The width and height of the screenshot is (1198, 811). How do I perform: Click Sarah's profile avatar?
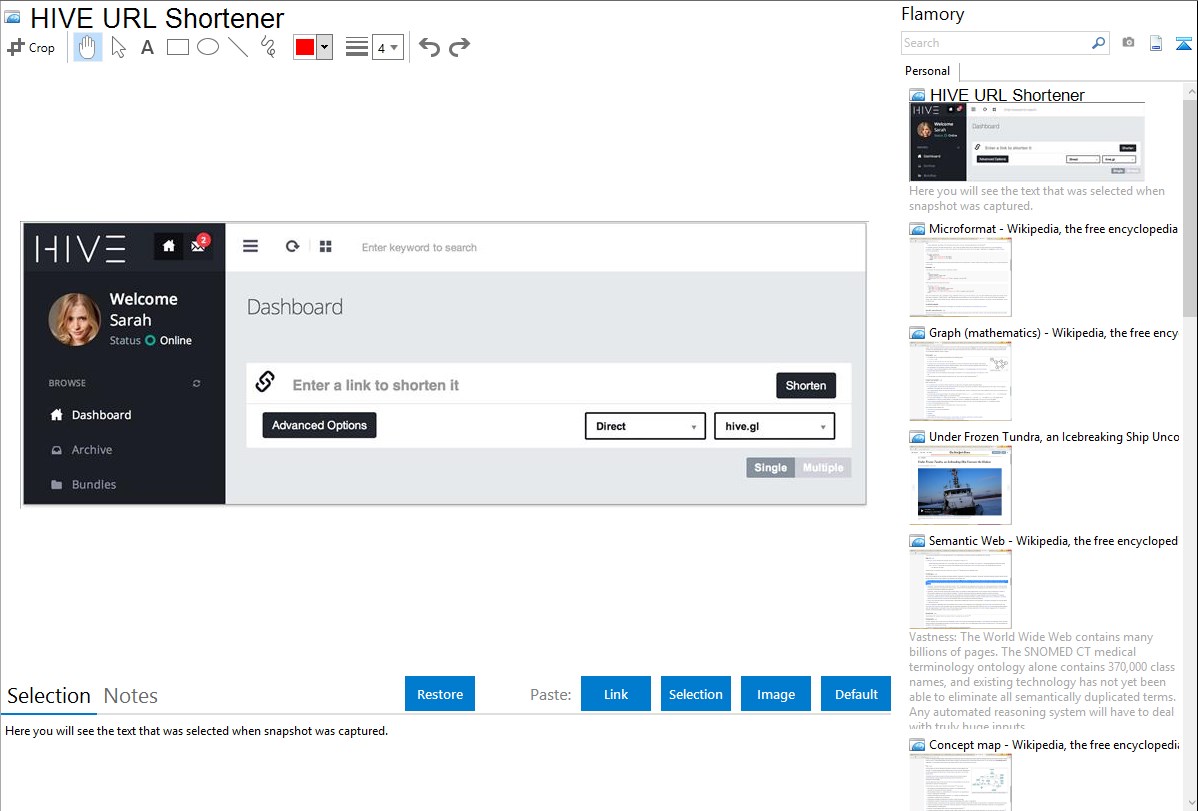(75, 320)
